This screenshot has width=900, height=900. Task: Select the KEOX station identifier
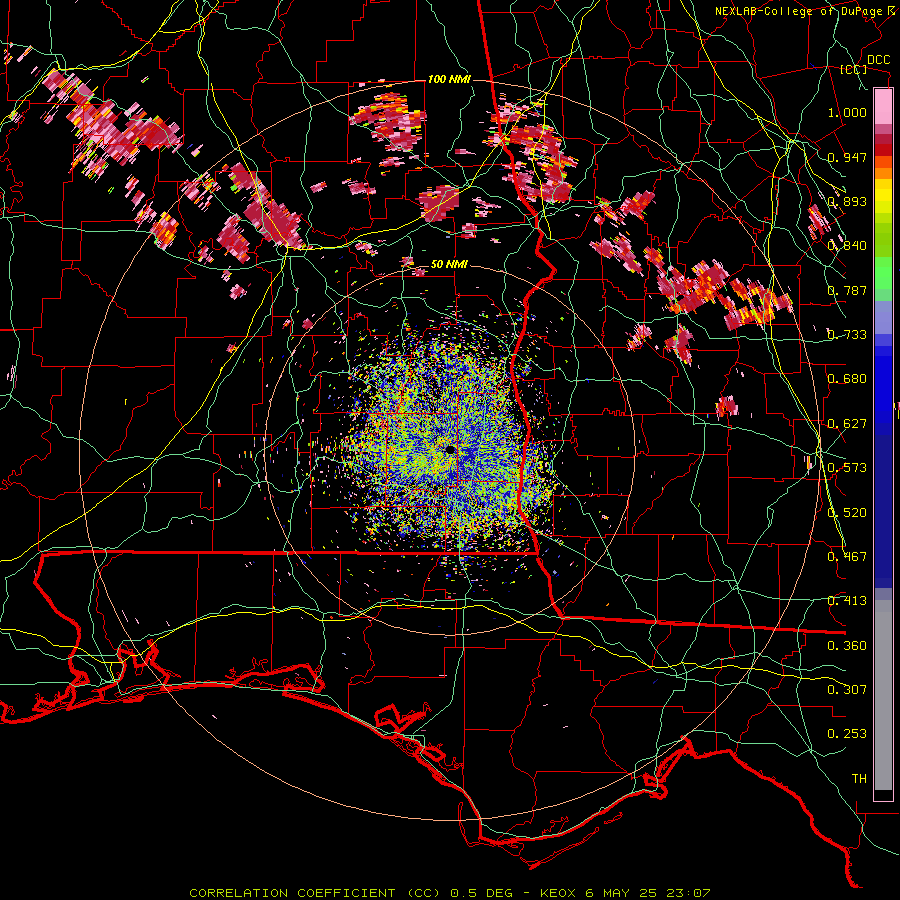(x=560, y=893)
